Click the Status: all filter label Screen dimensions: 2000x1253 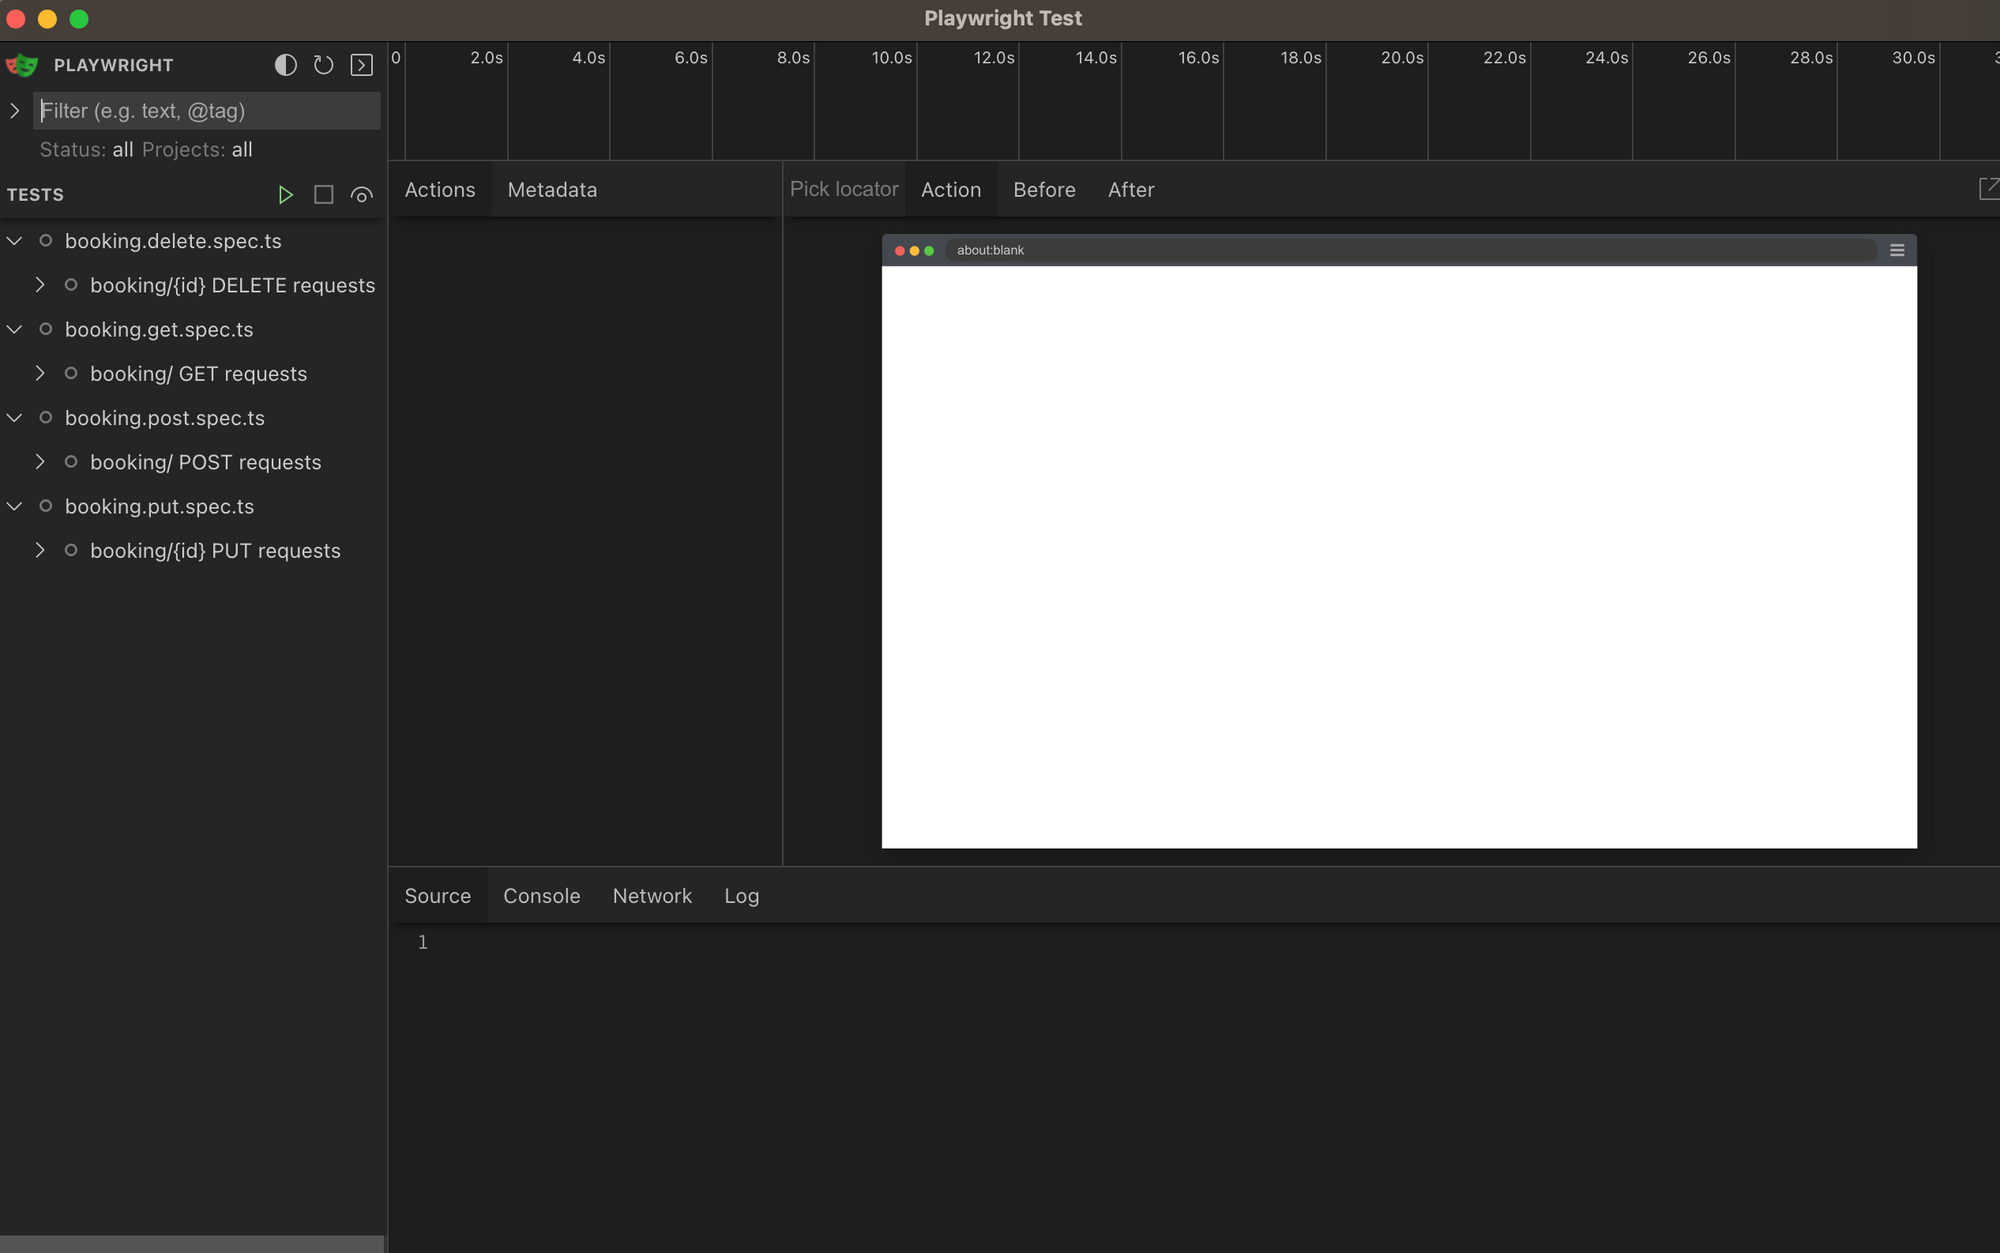[86, 150]
